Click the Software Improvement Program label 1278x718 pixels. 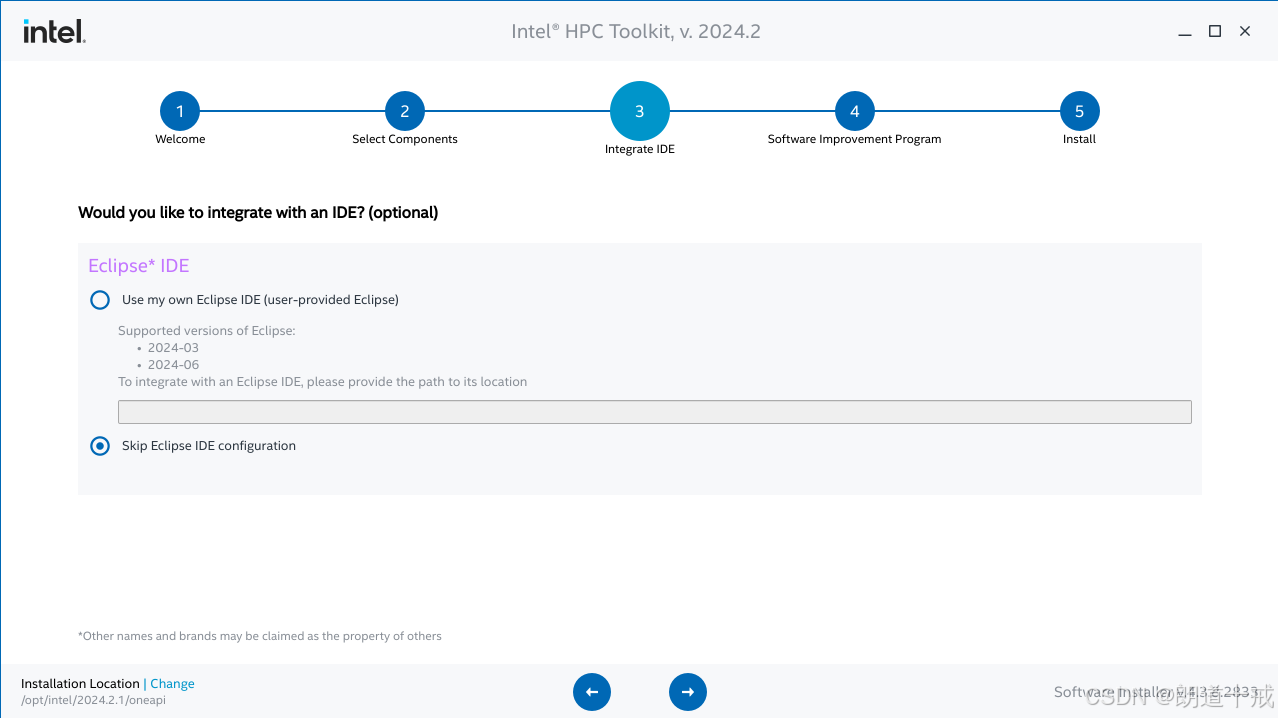click(x=855, y=139)
